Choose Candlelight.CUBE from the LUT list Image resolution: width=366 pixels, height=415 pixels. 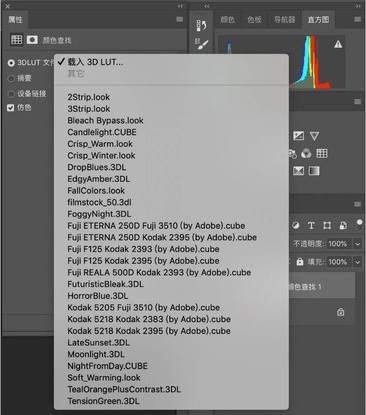(x=102, y=132)
